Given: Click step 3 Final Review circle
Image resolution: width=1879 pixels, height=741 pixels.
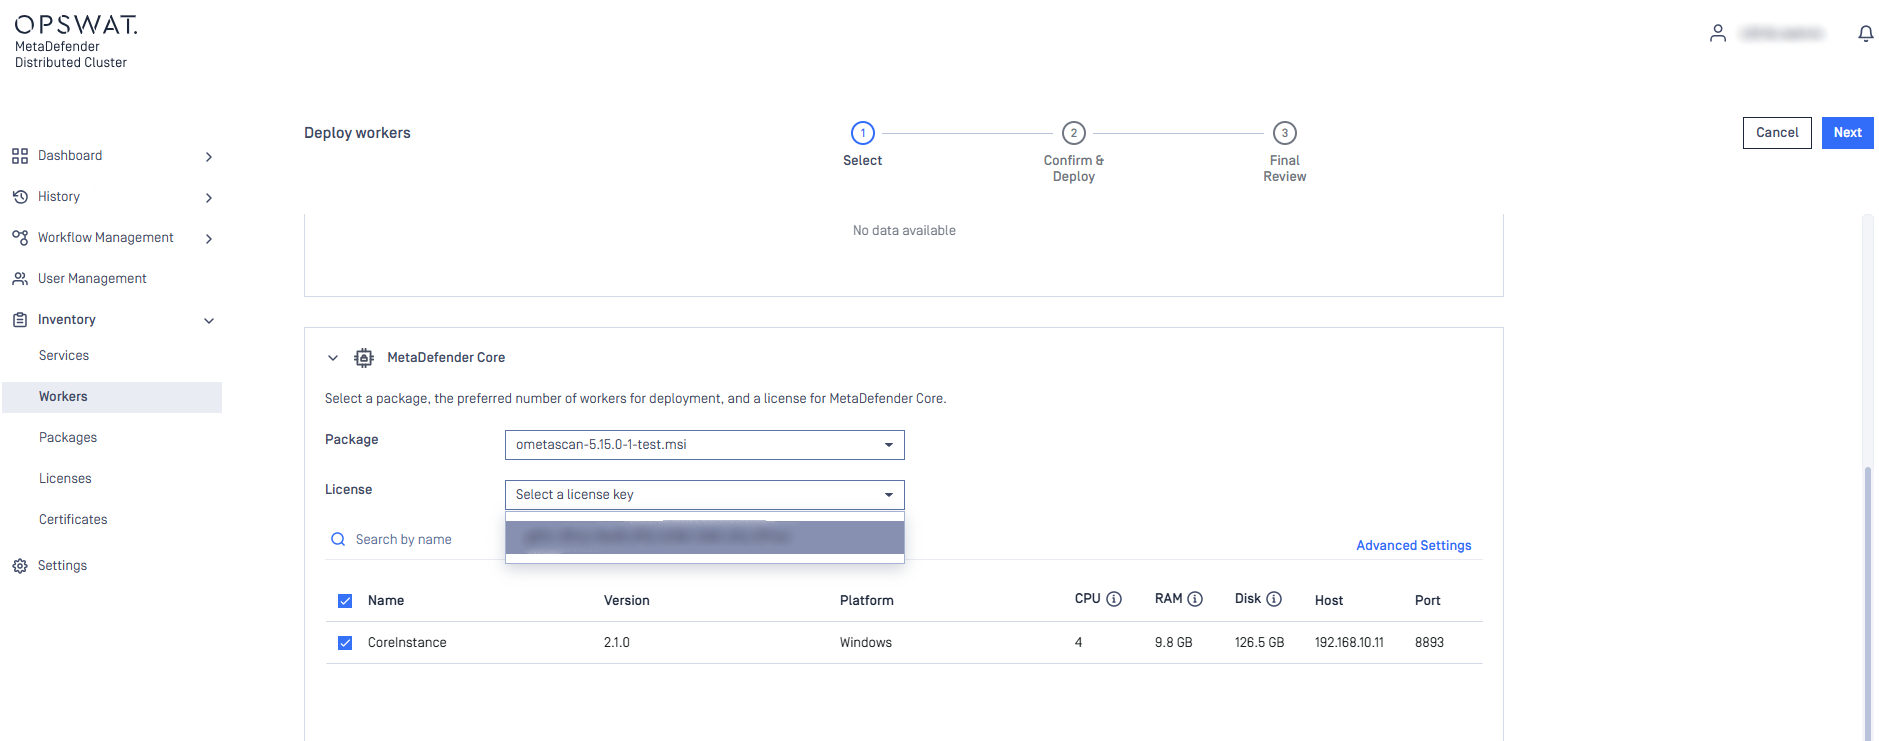Looking at the screenshot, I should pos(1285,133).
